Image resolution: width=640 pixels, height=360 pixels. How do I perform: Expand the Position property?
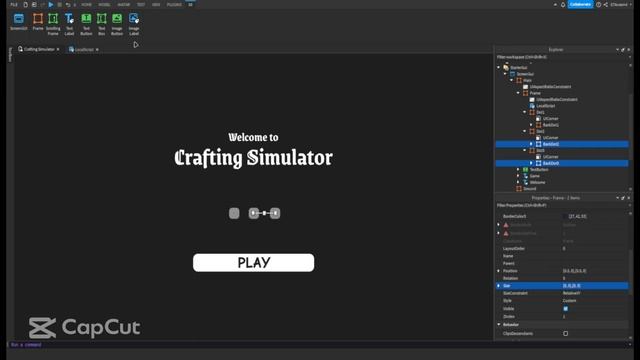tap(499, 271)
